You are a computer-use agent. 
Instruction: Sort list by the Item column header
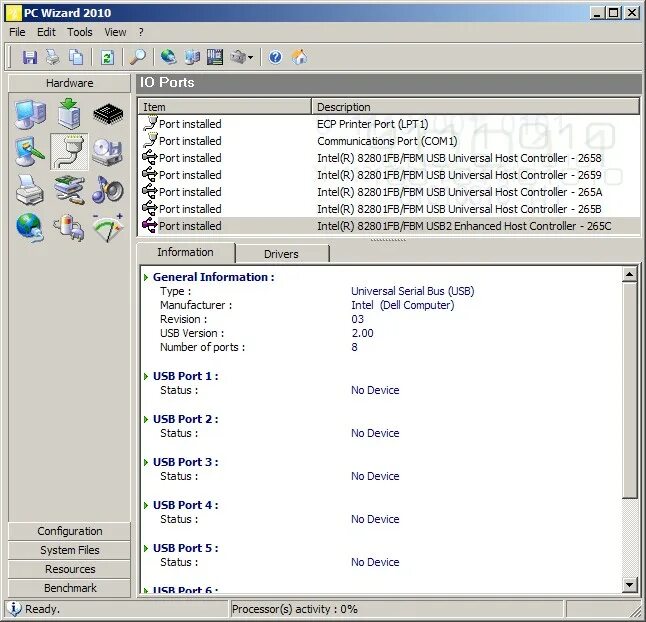coord(224,107)
